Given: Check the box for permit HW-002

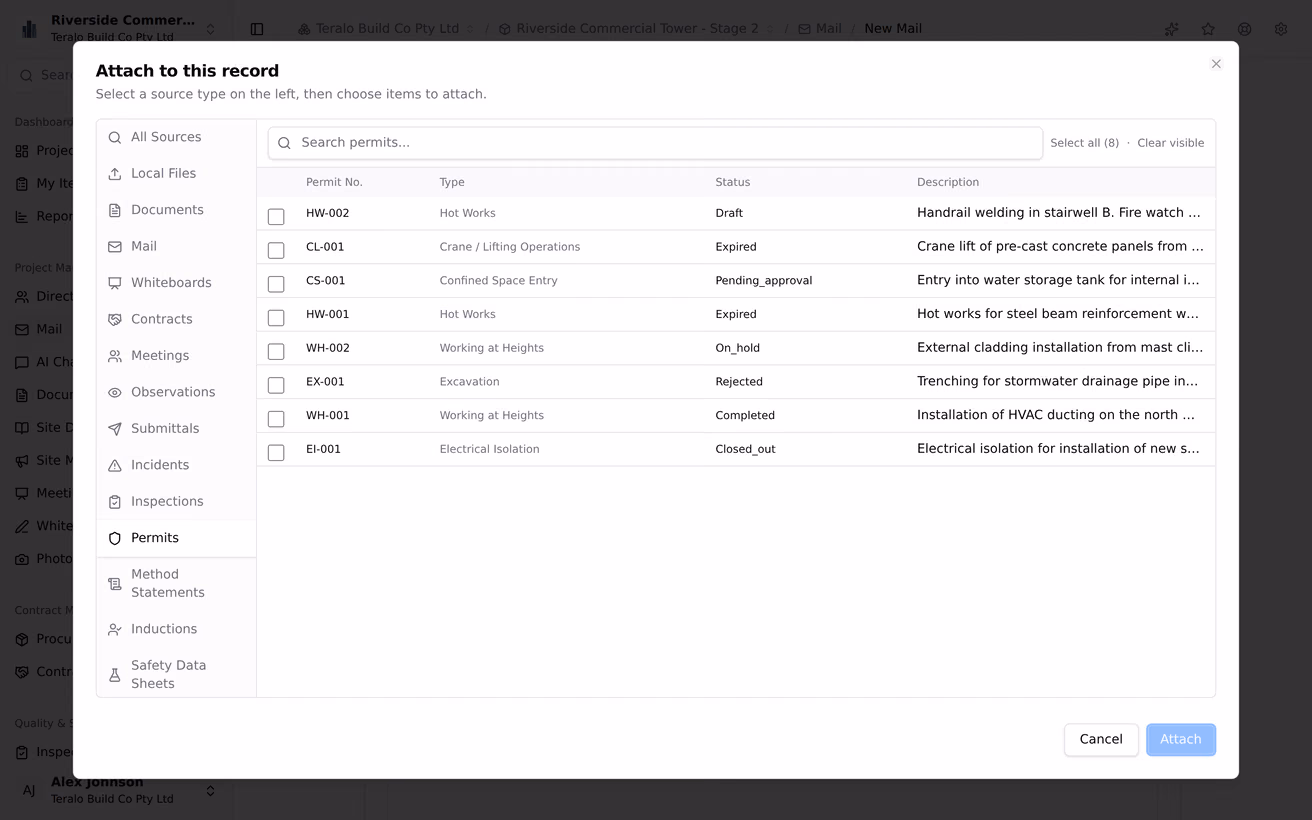Looking at the screenshot, I should pyautogui.click(x=276, y=216).
